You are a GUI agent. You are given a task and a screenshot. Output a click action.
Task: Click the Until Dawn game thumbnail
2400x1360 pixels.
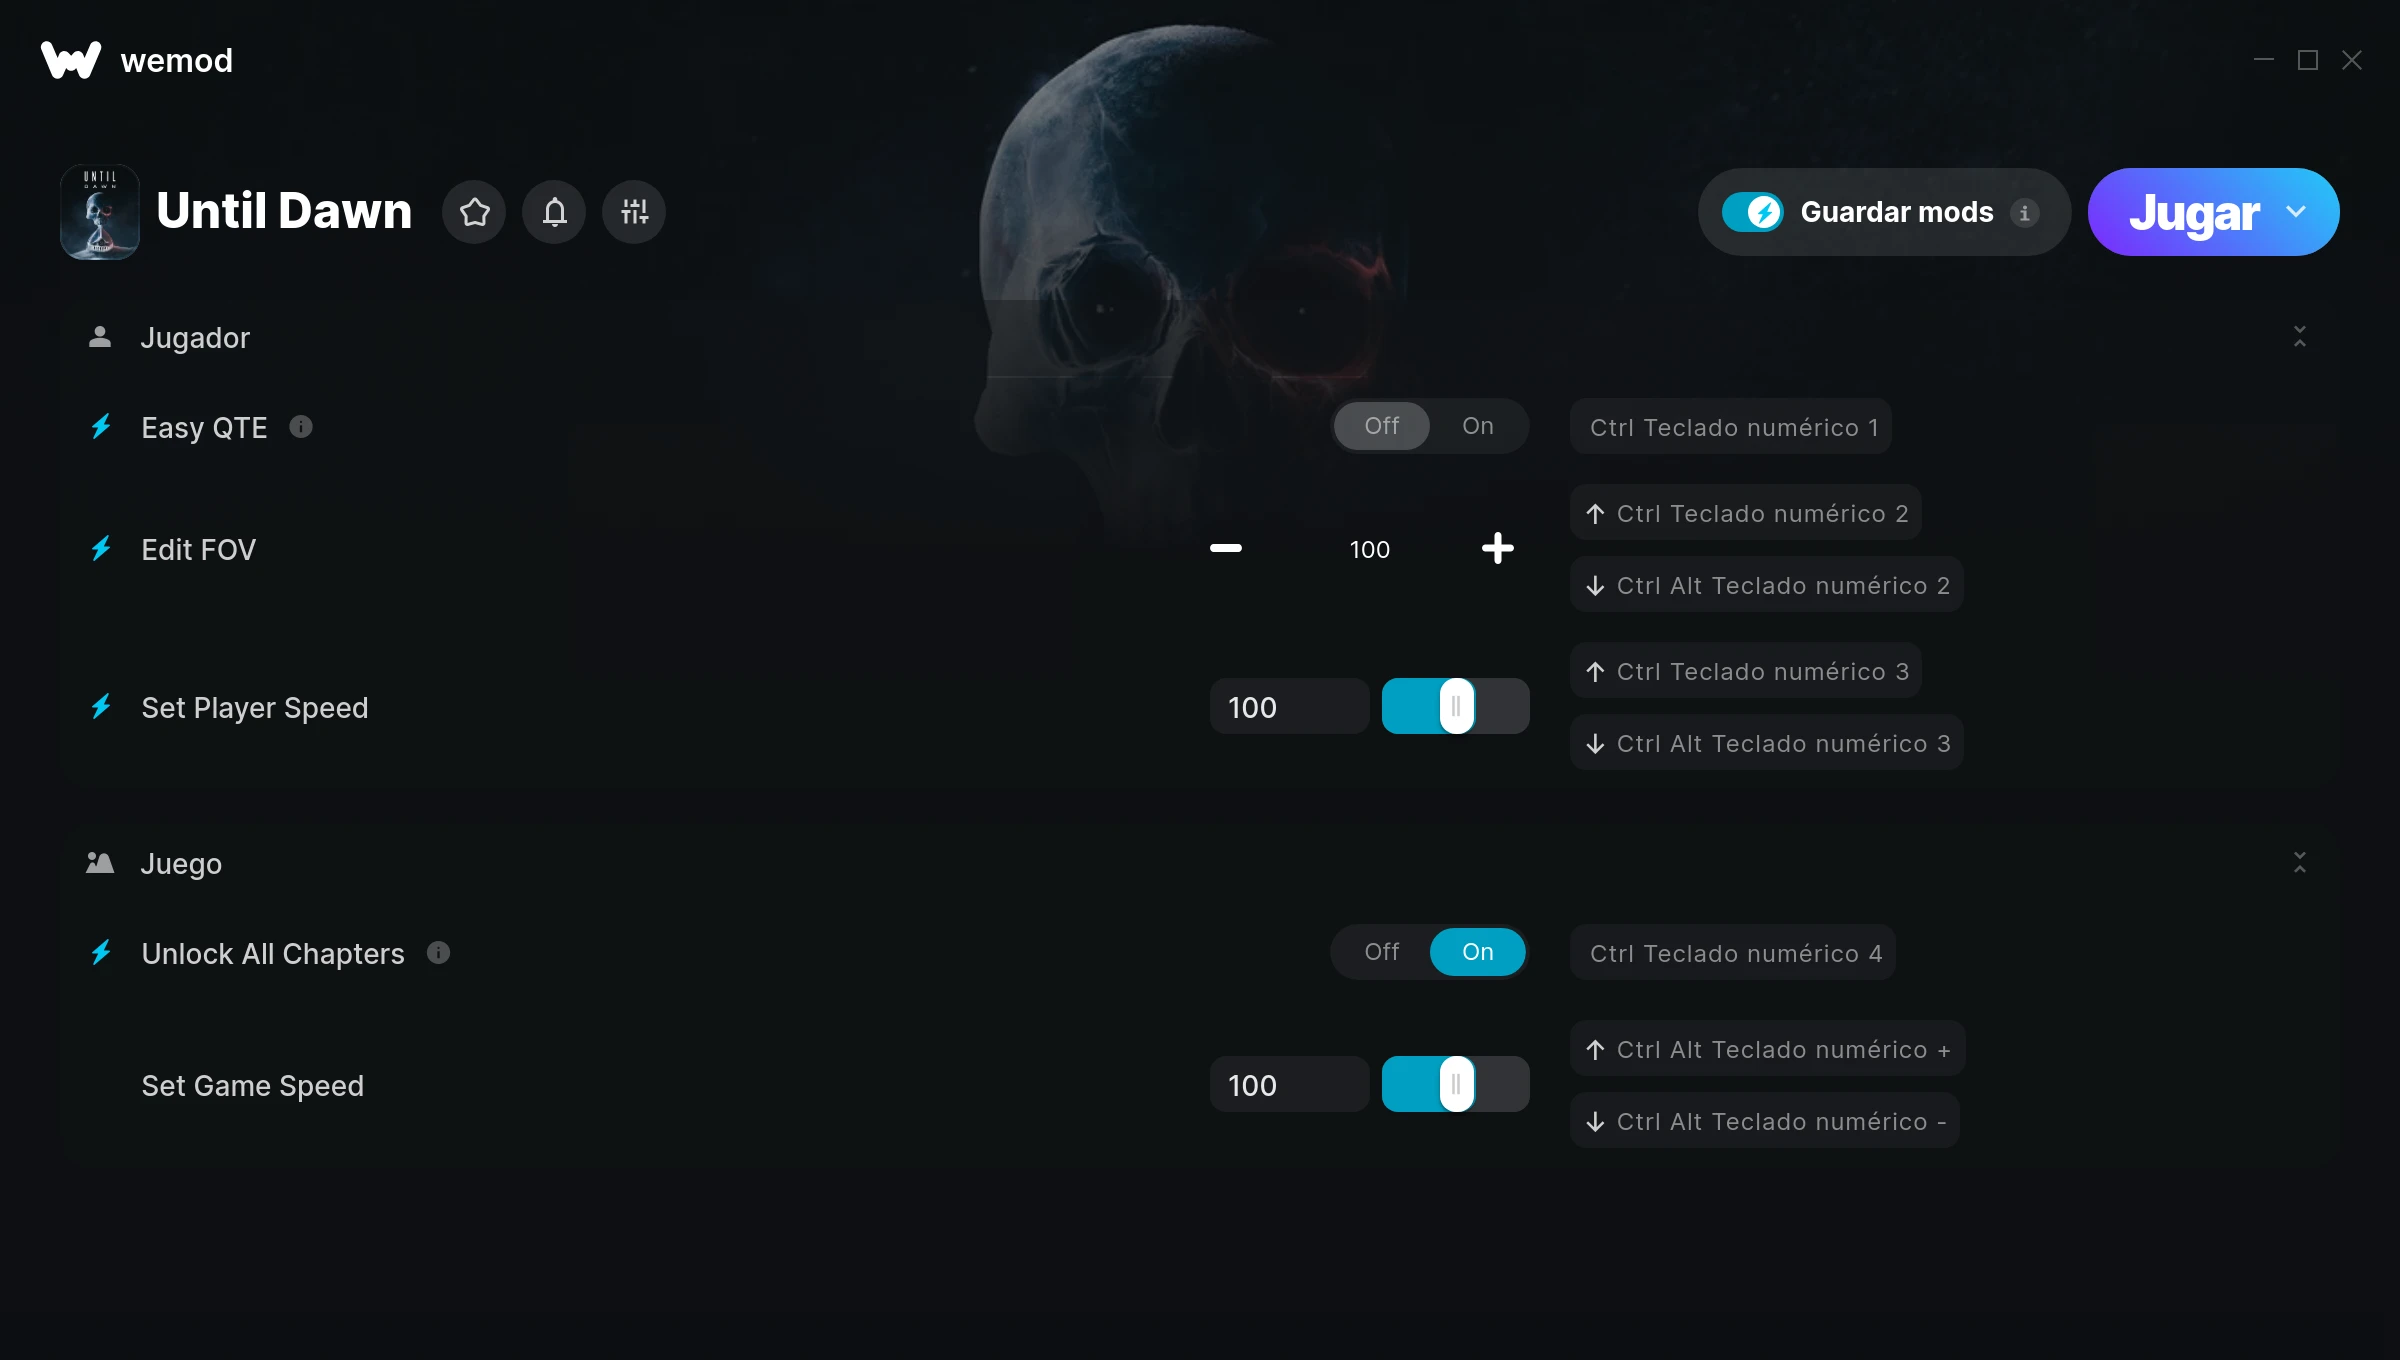(x=100, y=212)
